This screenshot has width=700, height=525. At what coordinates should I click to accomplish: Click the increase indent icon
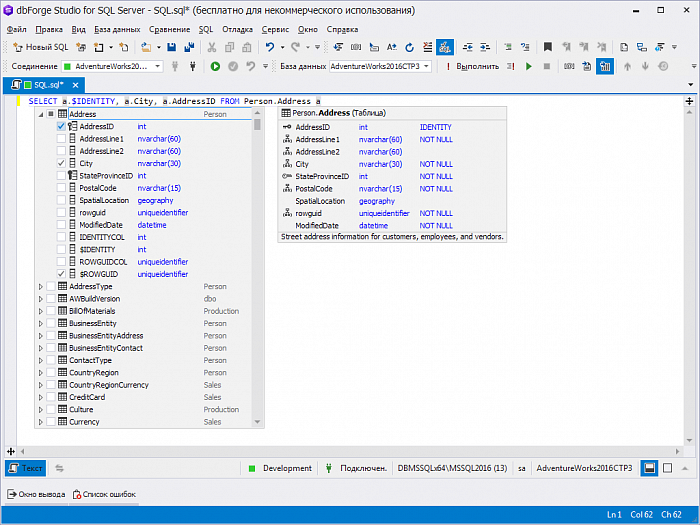485,47
